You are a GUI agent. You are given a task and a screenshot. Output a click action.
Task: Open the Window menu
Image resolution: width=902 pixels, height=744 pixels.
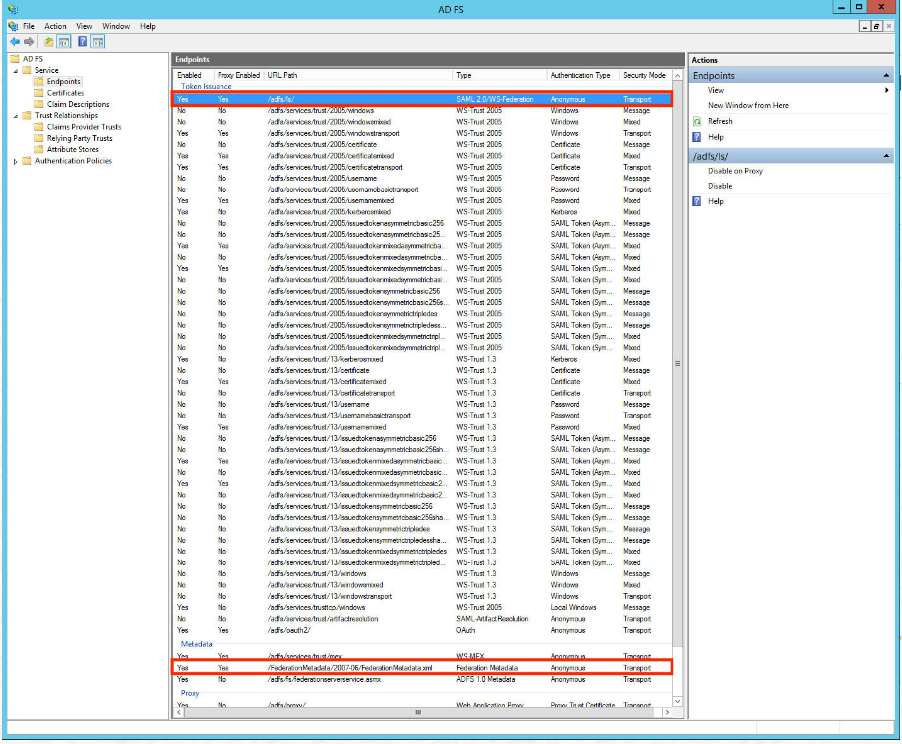click(116, 26)
